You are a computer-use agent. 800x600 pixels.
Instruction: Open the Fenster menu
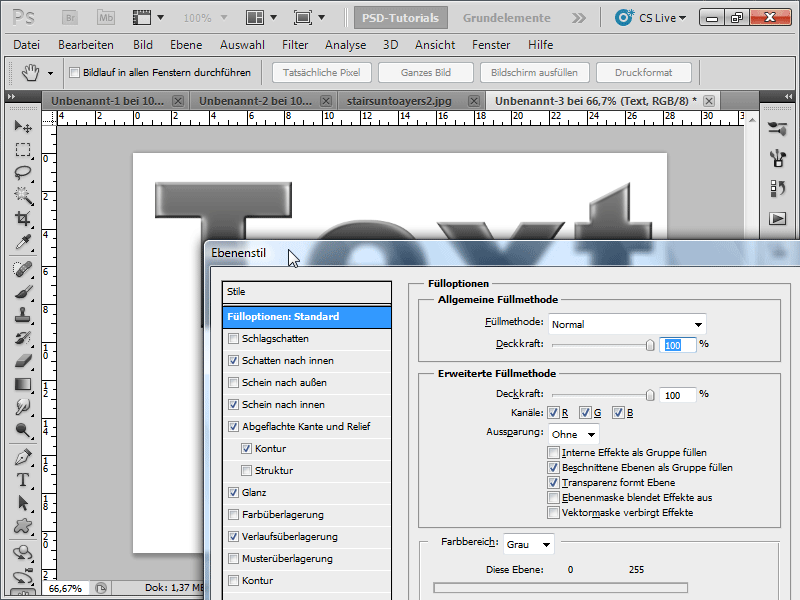(x=491, y=45)
